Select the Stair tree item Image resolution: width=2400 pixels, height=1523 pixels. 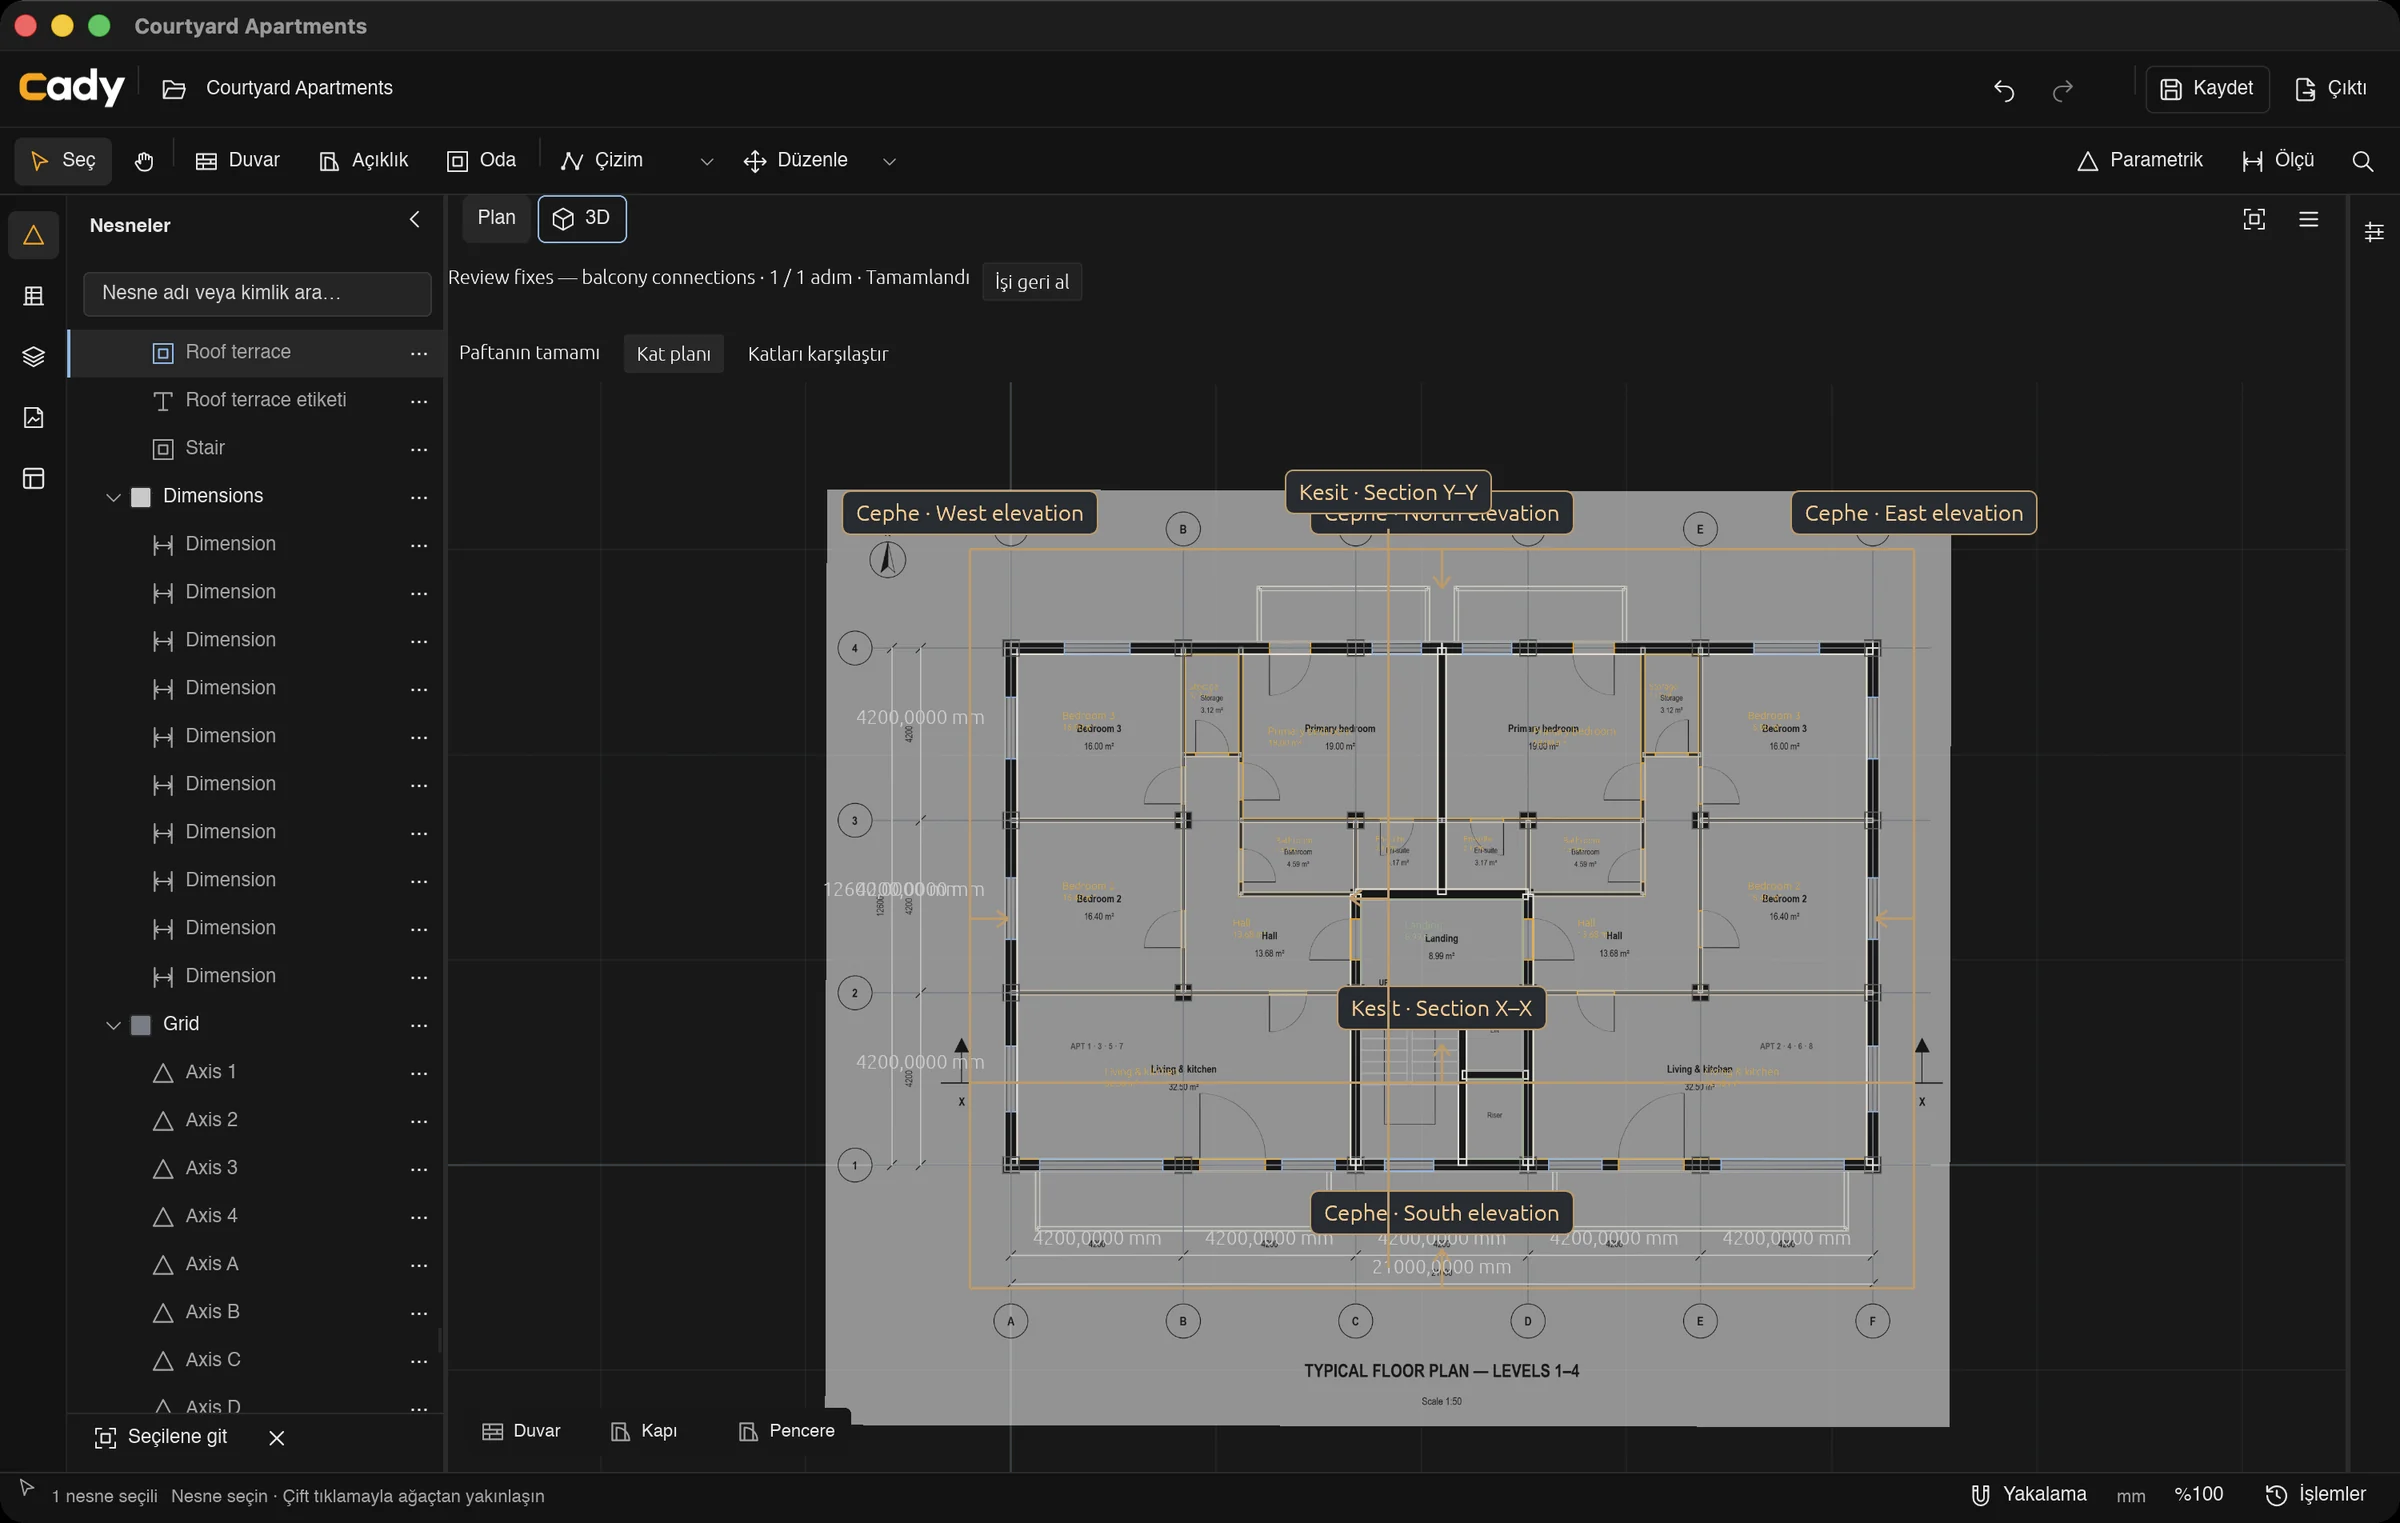tap(256, 449)
